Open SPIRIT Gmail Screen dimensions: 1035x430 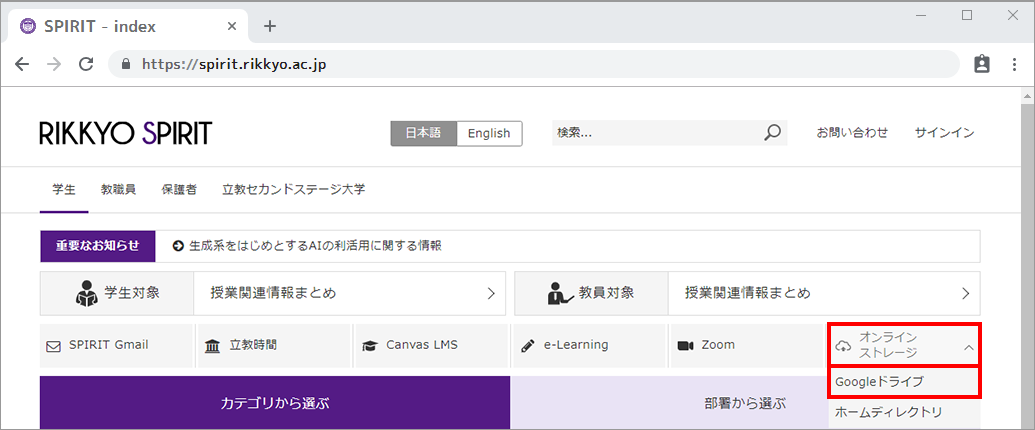[116, 346]
